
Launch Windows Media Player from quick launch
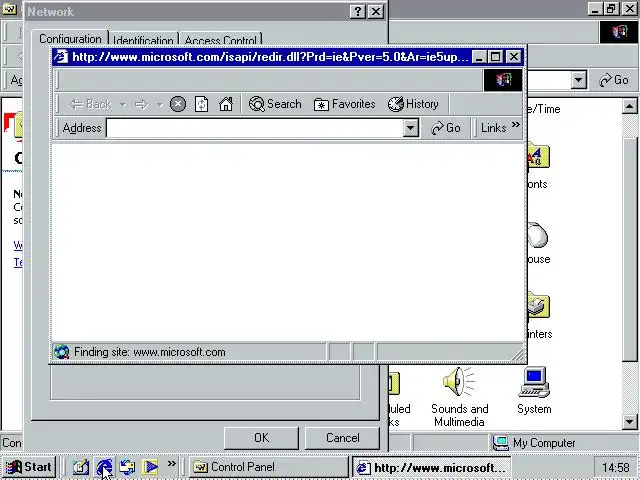point(150,467)
